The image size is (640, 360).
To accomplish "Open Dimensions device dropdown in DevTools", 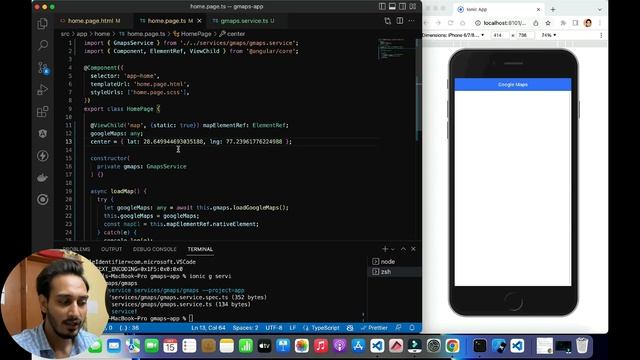I will point(453,35).
